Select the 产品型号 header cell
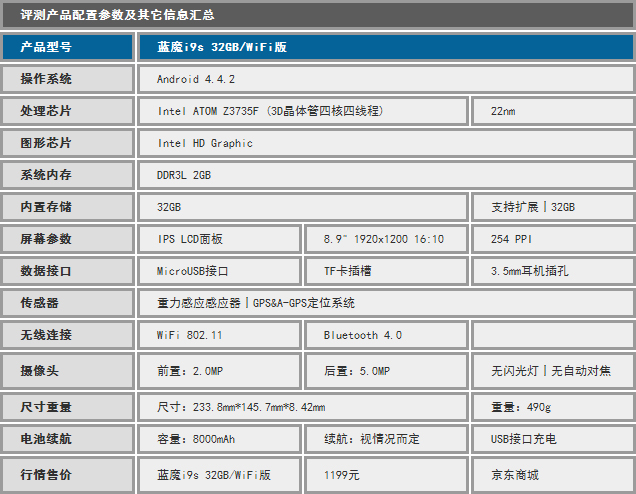The height and width of the screenshot is (494, 636). [x=66, y=47]
